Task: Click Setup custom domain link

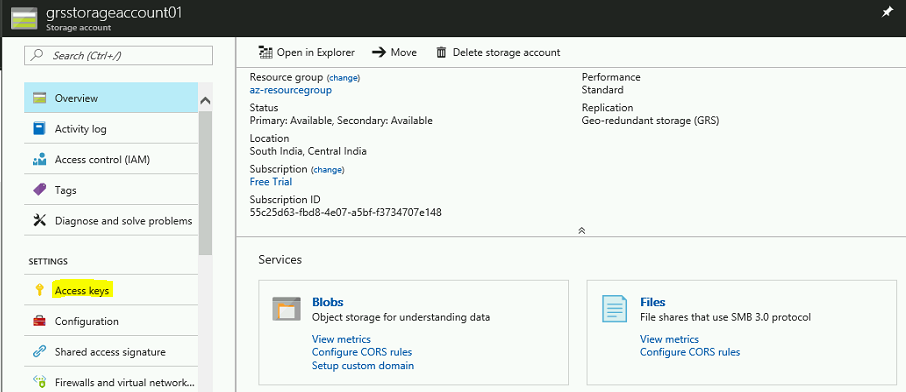Action: 363,365
